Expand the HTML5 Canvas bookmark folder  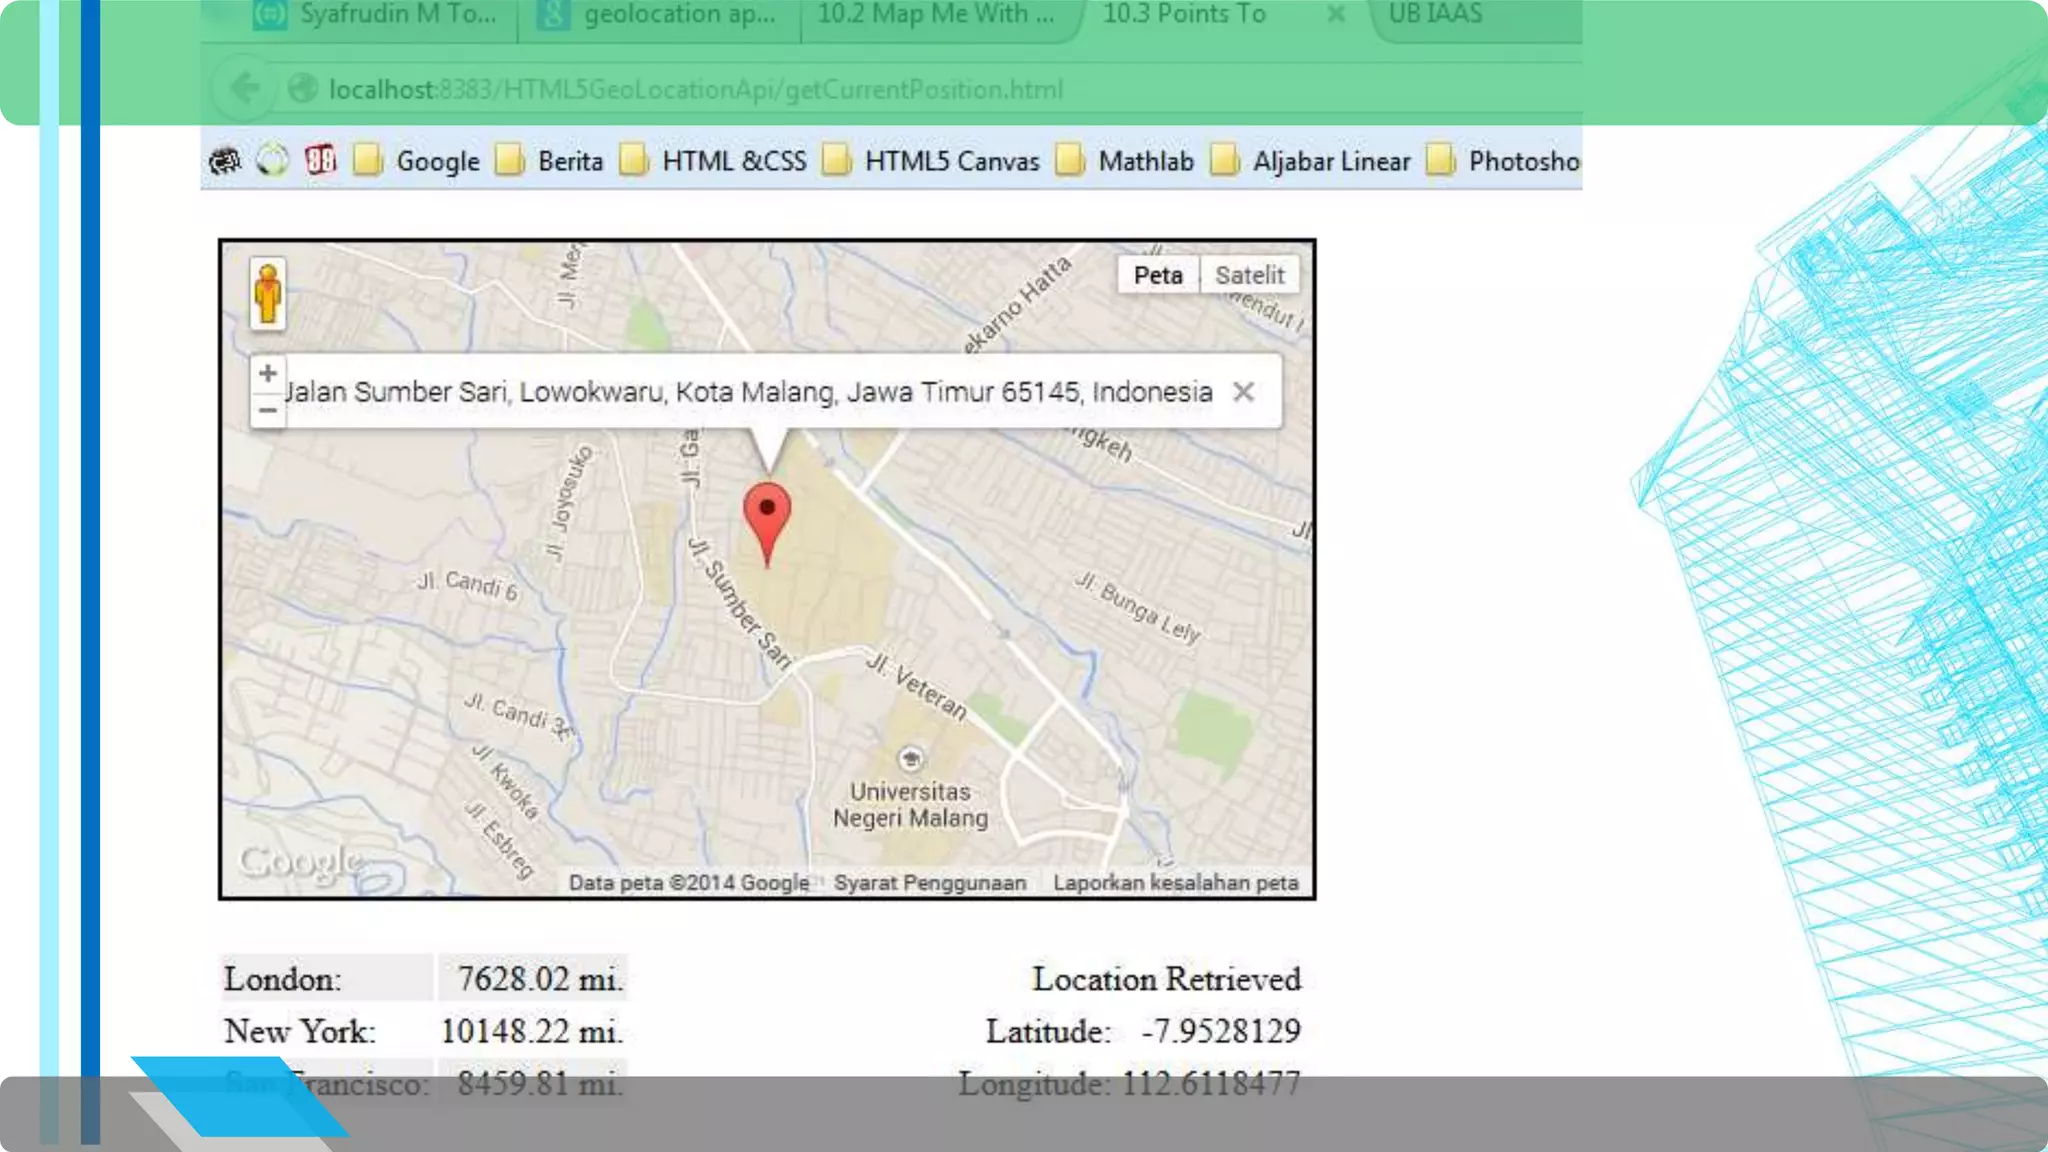click(931, 161)
